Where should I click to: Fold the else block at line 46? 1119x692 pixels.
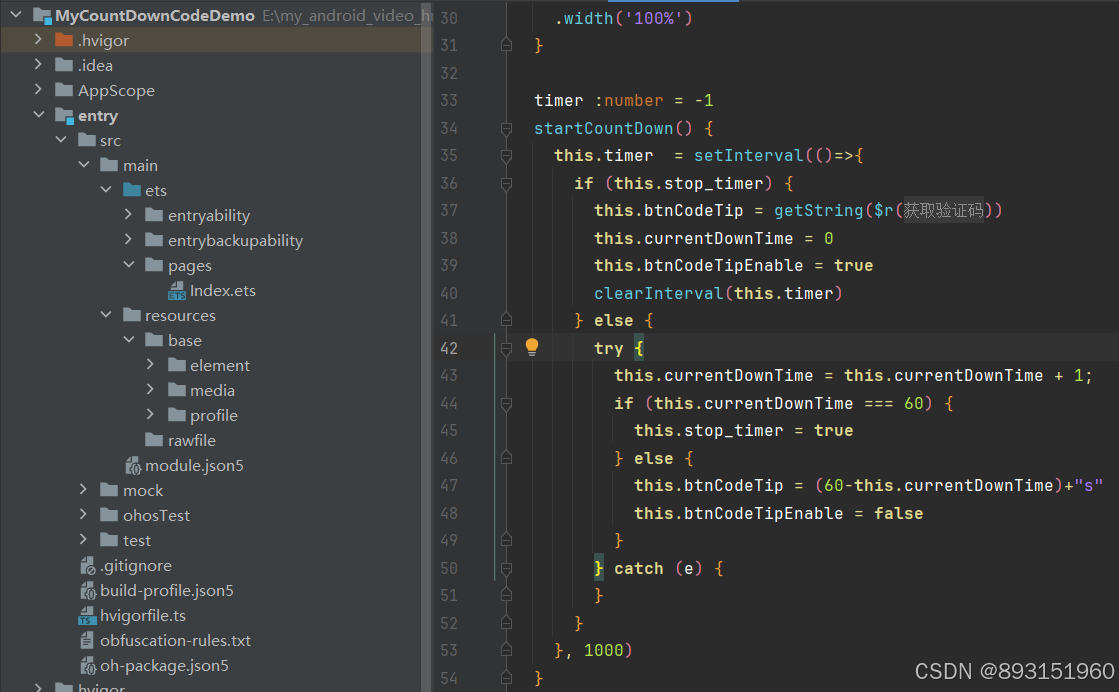coord(506,458)
